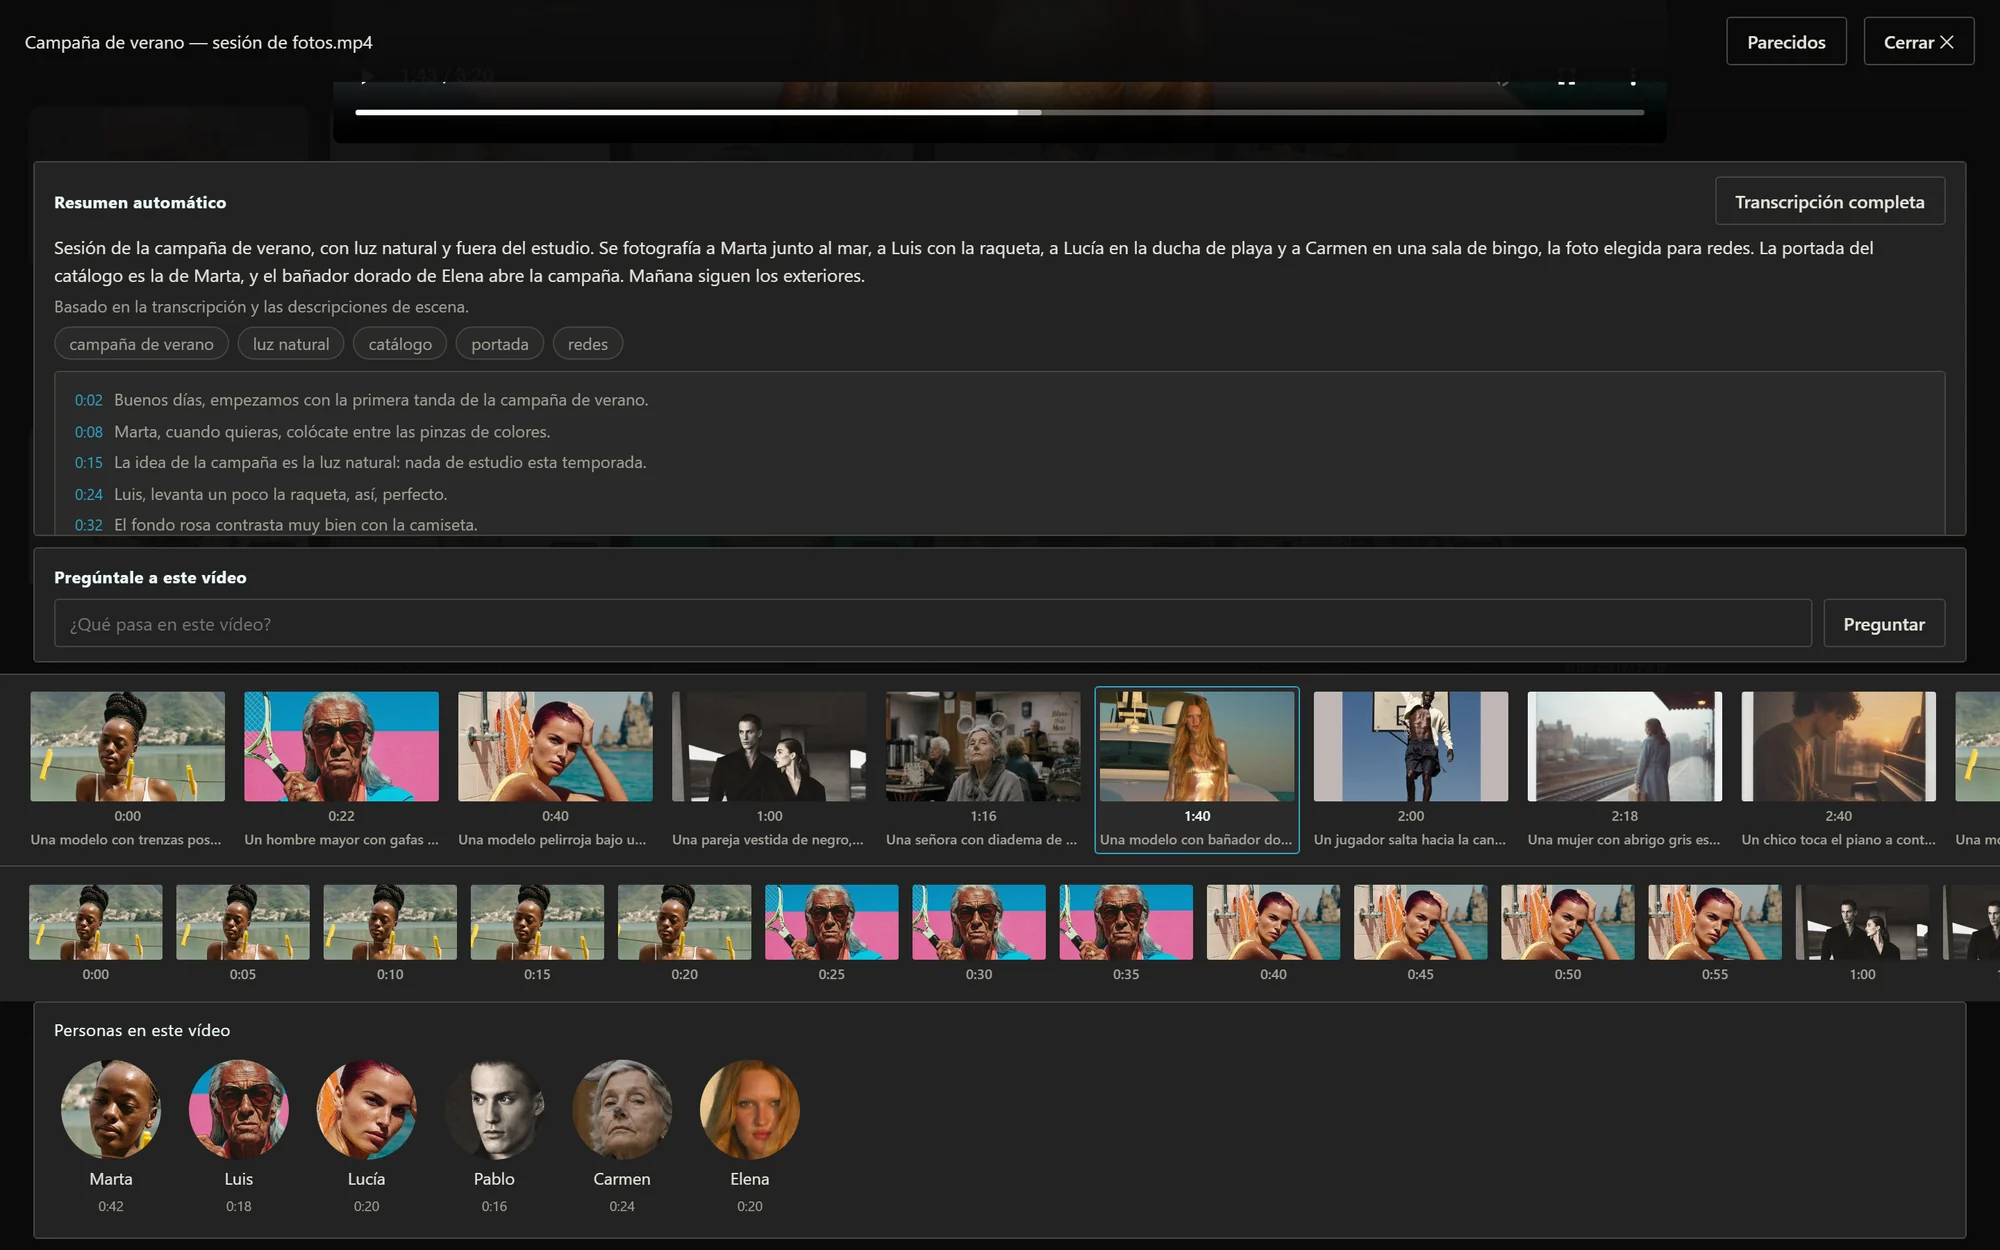Open the Parecidos similar videos button
This screenshot has height=1250, width=2000.
pyautogui.click(x=1786, y=42)
